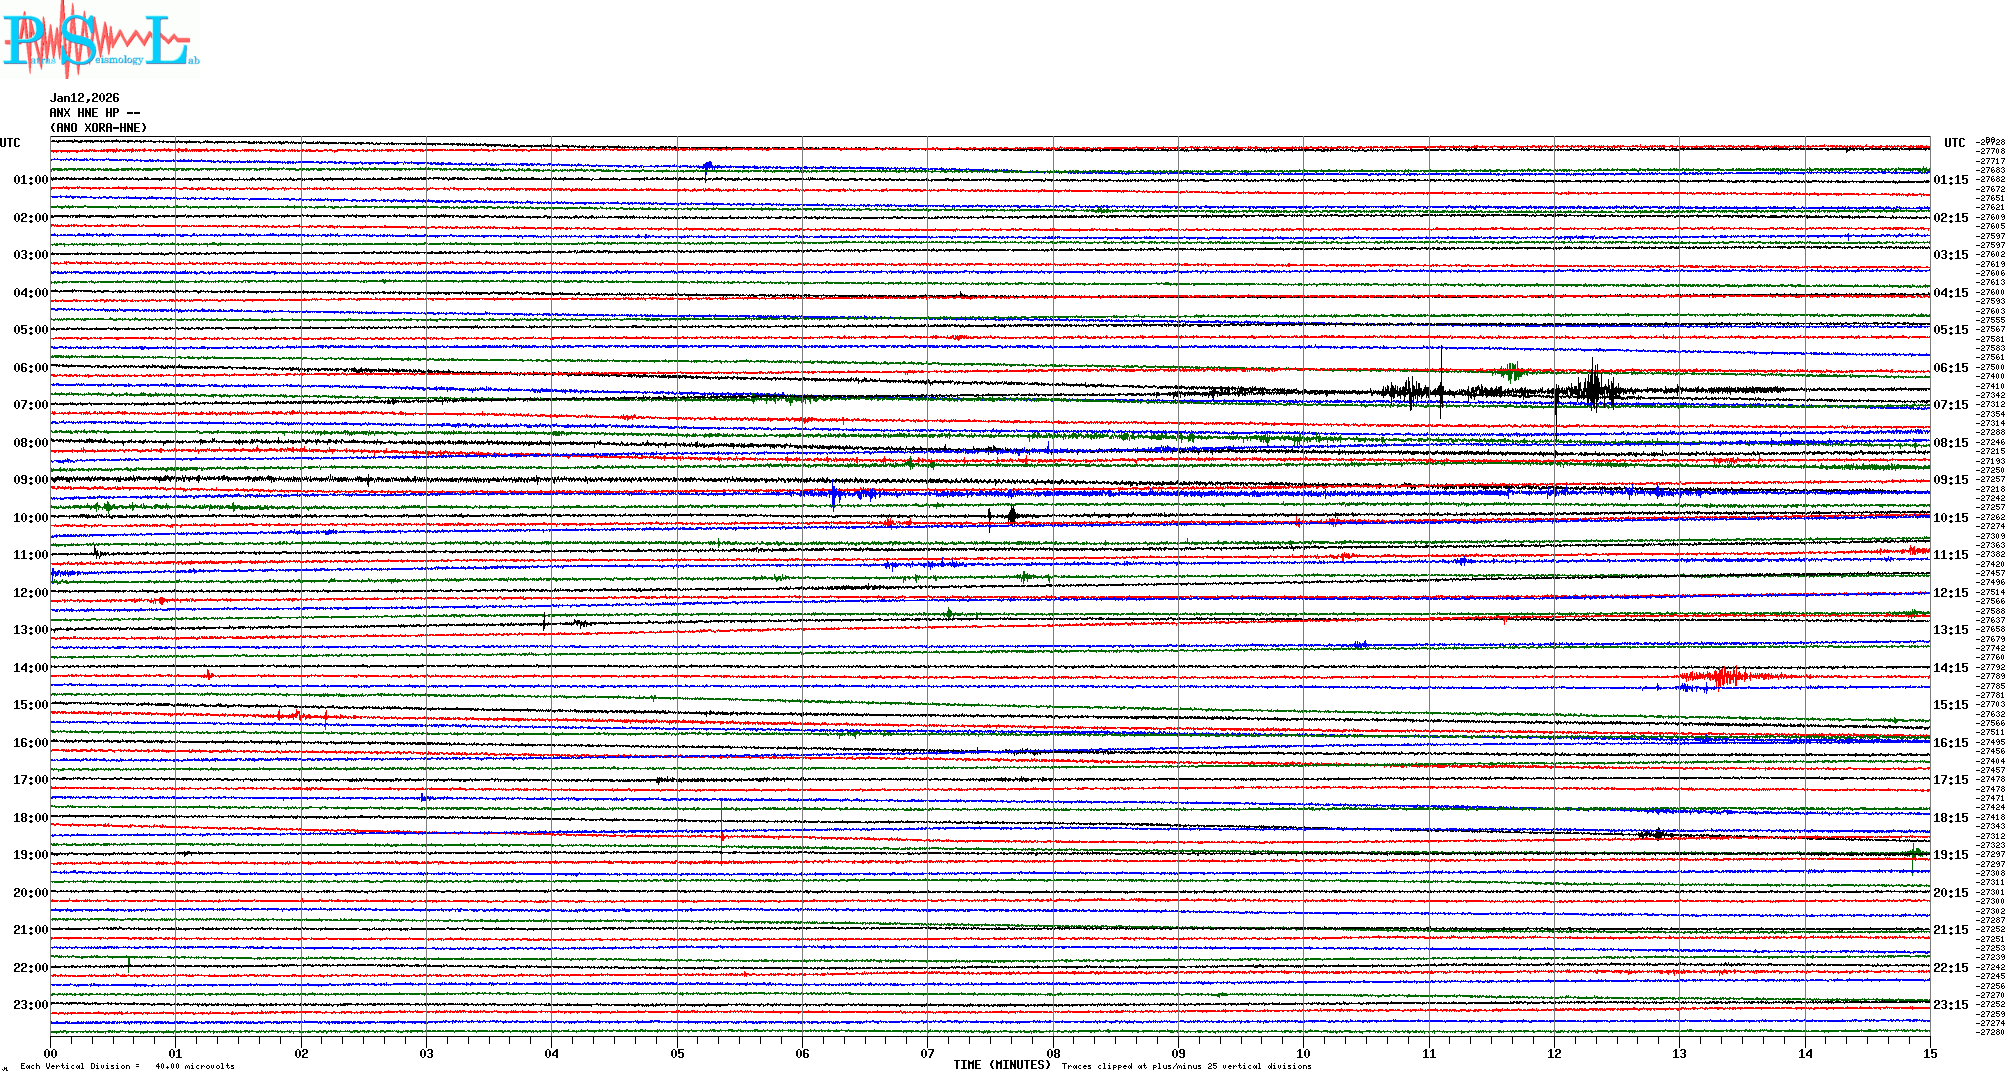
Task: Select the 06:00 hour label on left axis
Action: pyautogui.click(x=30, y=368)
